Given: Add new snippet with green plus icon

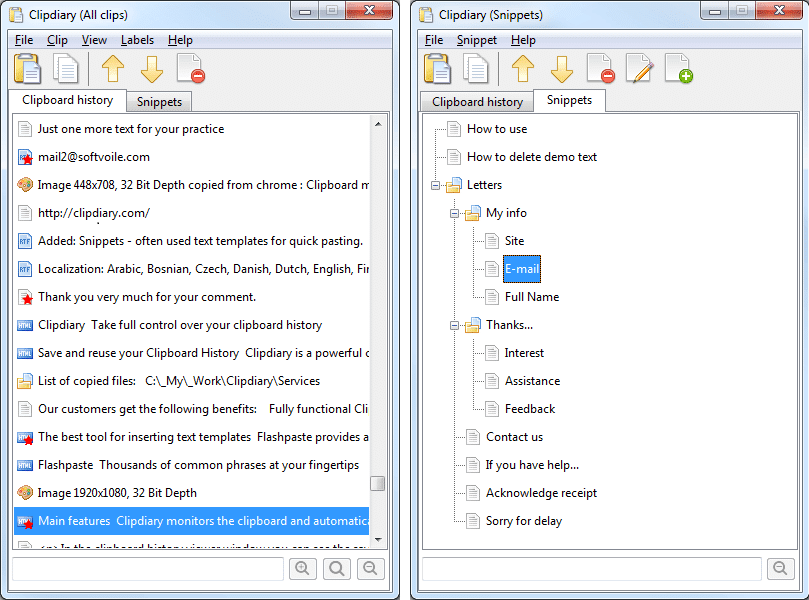Looking at the screenshot, I should 679,68.
